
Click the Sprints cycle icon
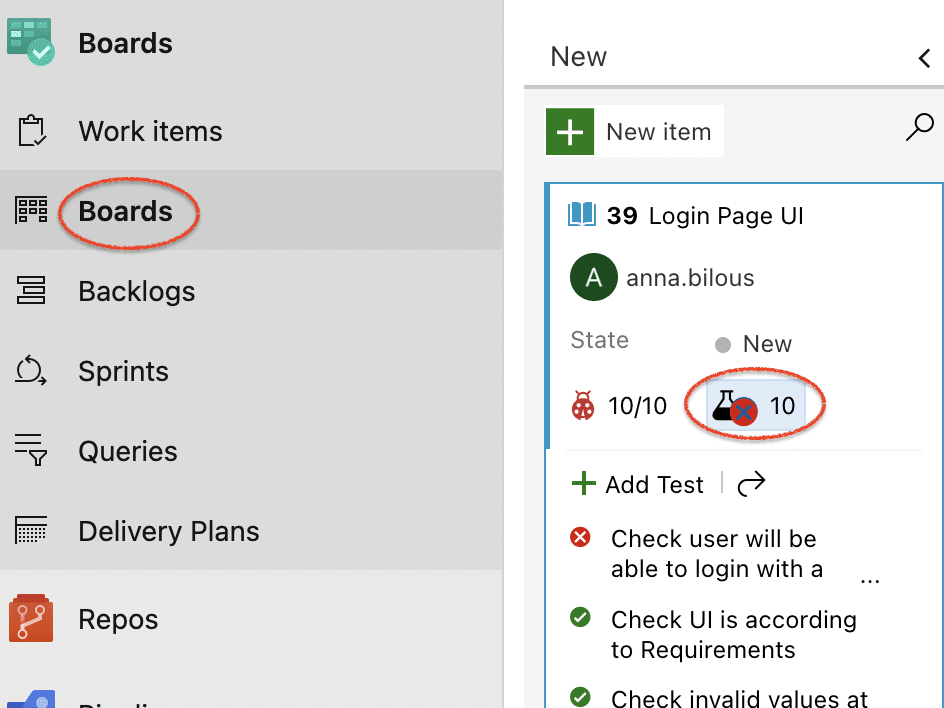pyautogui.click(x=31, y=370)
